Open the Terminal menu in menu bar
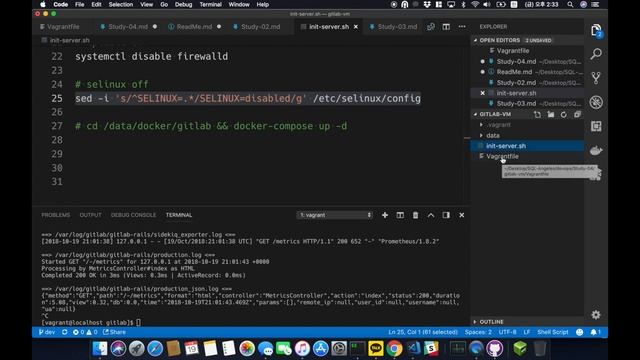 211,4
